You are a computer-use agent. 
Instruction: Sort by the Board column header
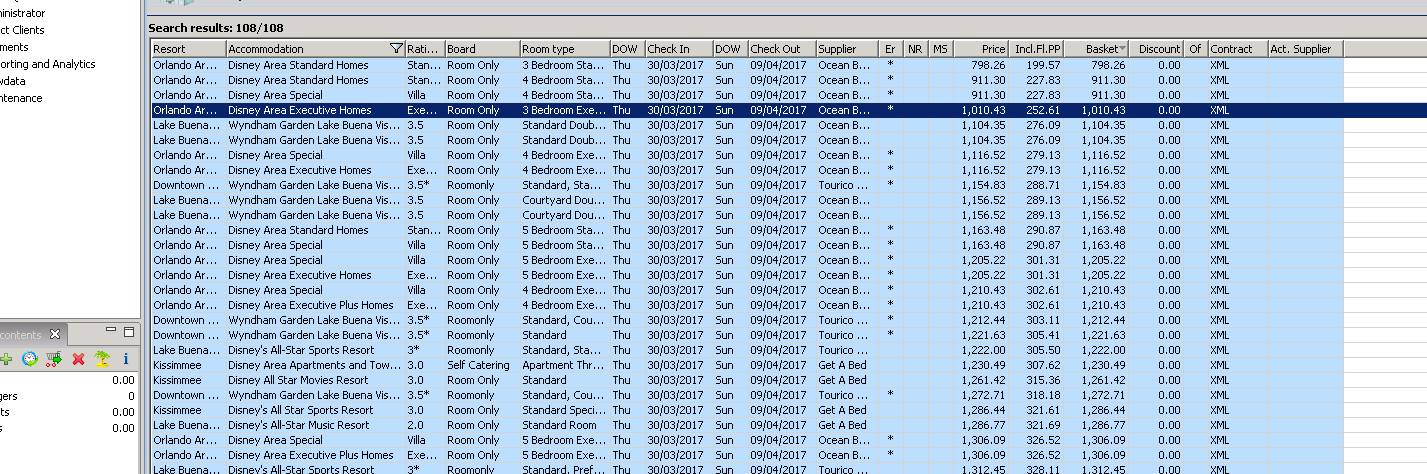coord(481,49)
